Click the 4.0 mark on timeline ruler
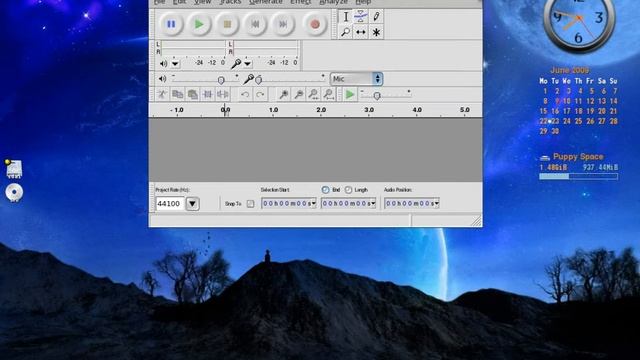 417,110
